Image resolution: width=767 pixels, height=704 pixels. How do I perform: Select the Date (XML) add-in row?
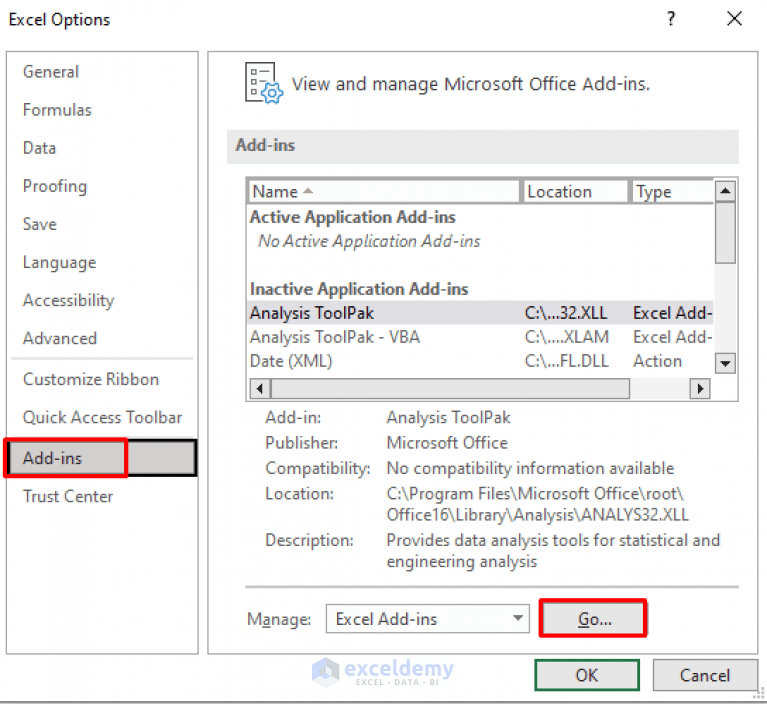(480, 361)
